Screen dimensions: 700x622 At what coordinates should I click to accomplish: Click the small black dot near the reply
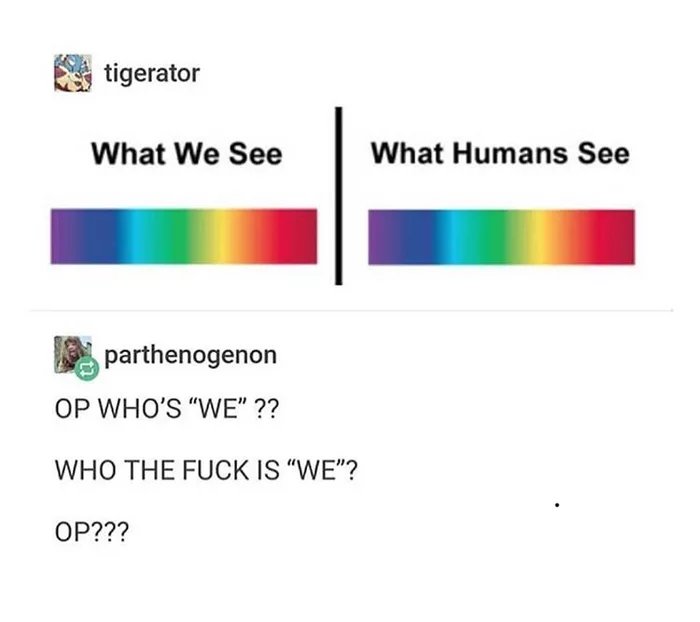click(557, 505)
